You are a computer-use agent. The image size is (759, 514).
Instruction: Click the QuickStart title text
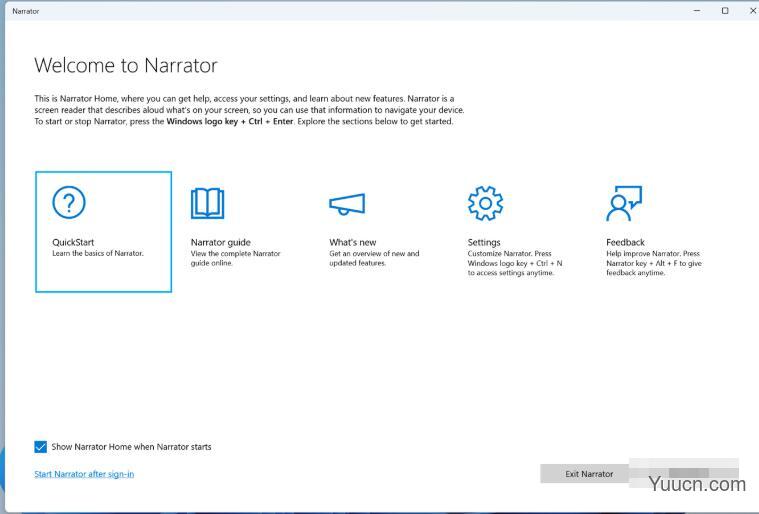coord(73,242)
